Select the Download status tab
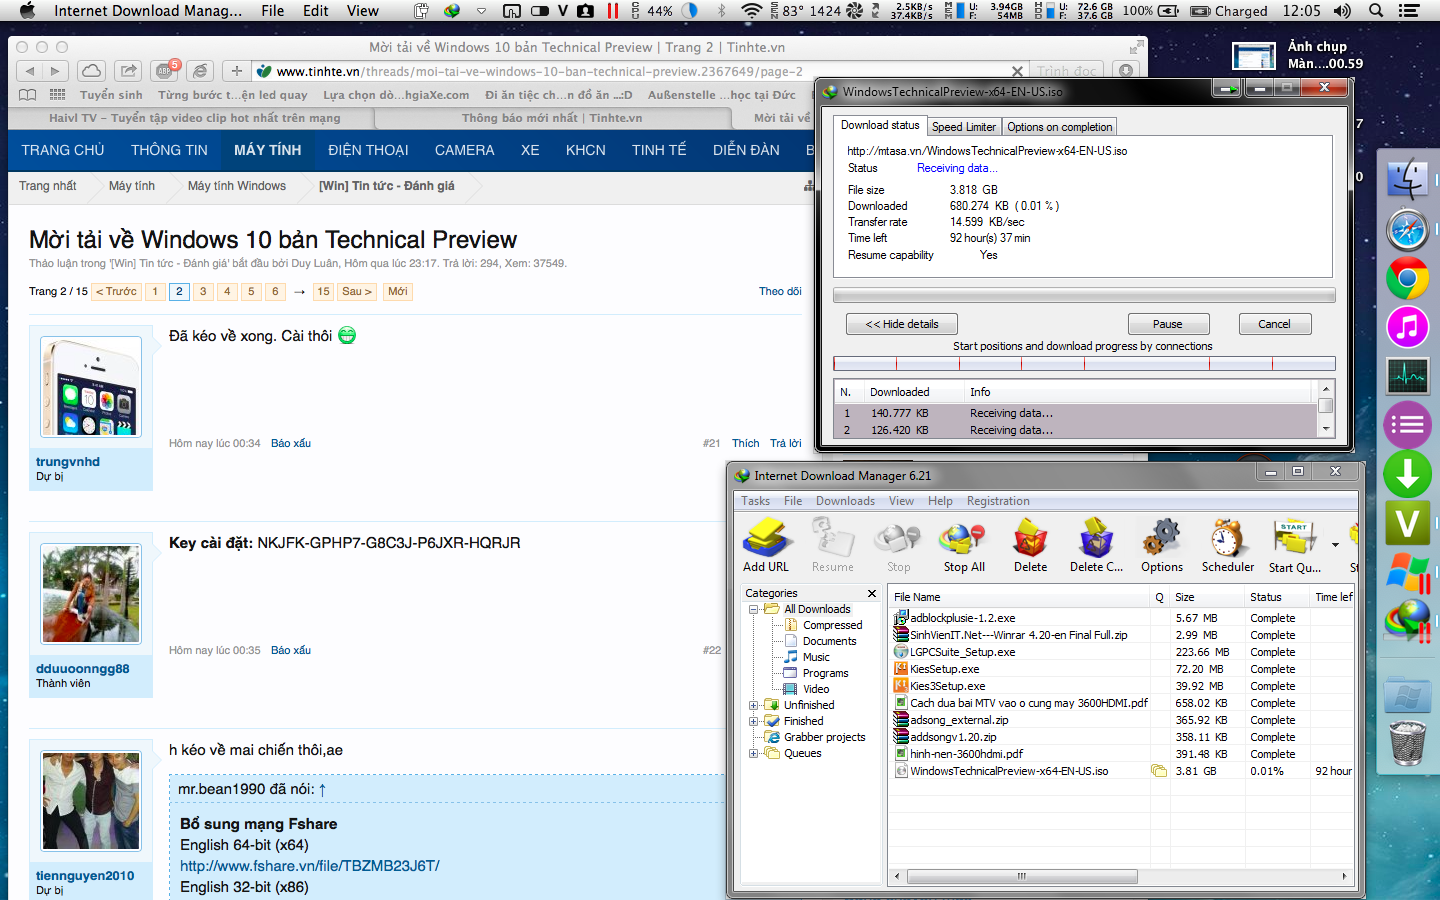 point(880,125)
